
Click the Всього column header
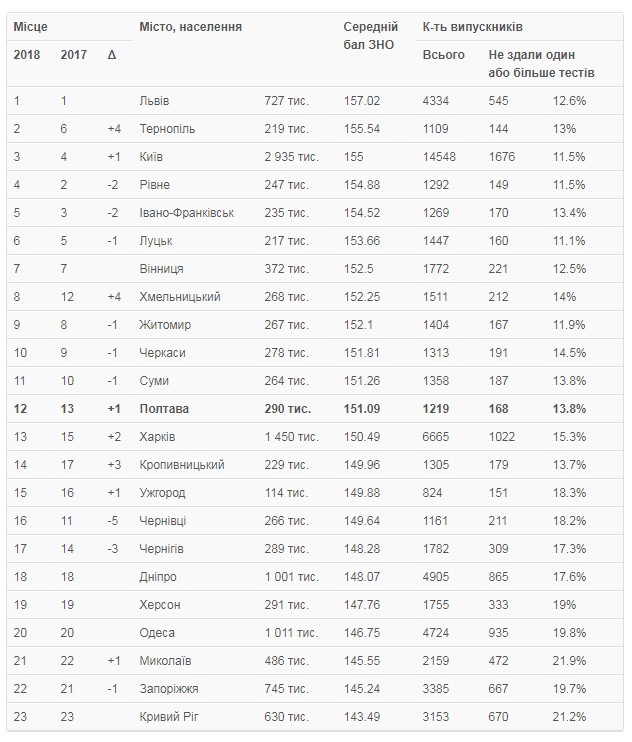pyautogui.click(x=443, y=54)
